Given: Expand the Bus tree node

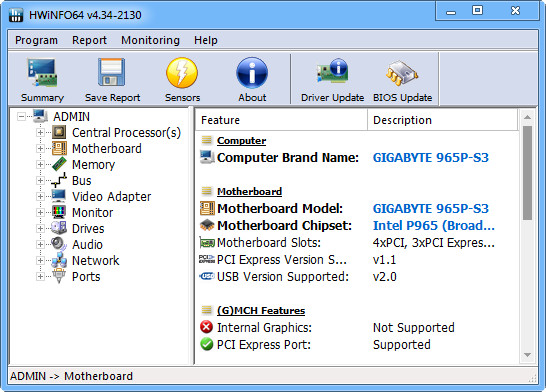Looking at the screenshot, I should (40, 180).
